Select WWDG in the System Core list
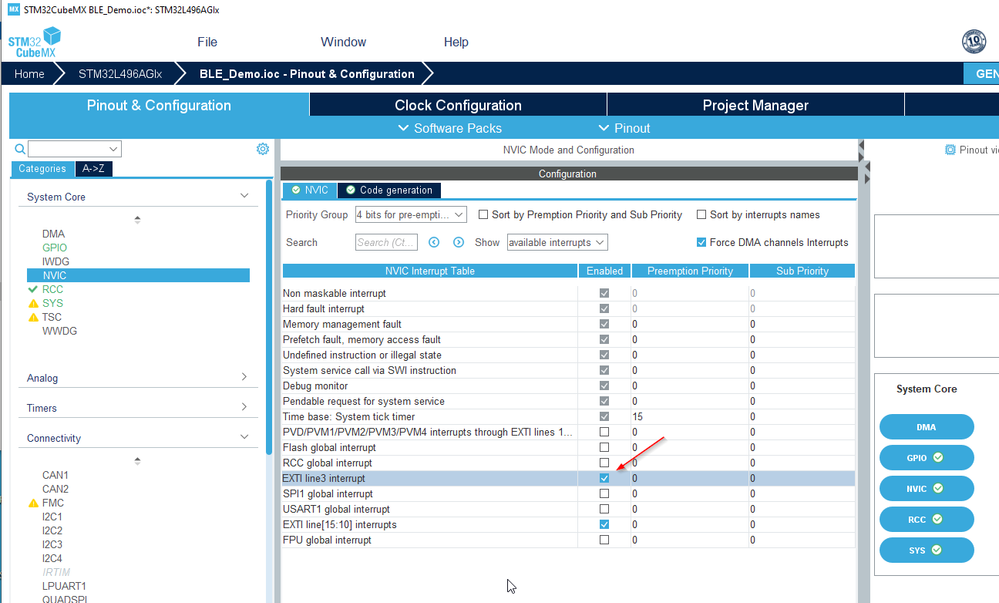 coord(60,331)
